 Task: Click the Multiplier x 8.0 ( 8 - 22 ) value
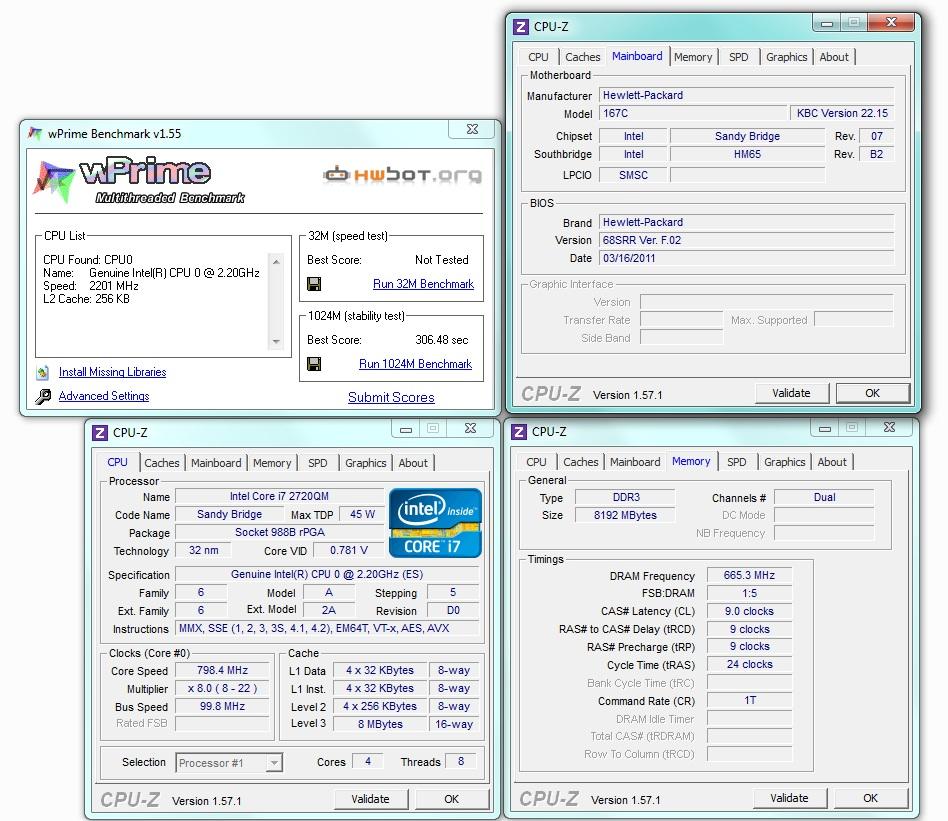click(222, 688)
